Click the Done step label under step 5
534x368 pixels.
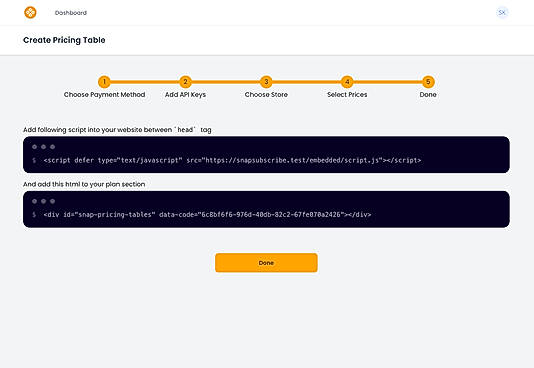pos(428,95)
